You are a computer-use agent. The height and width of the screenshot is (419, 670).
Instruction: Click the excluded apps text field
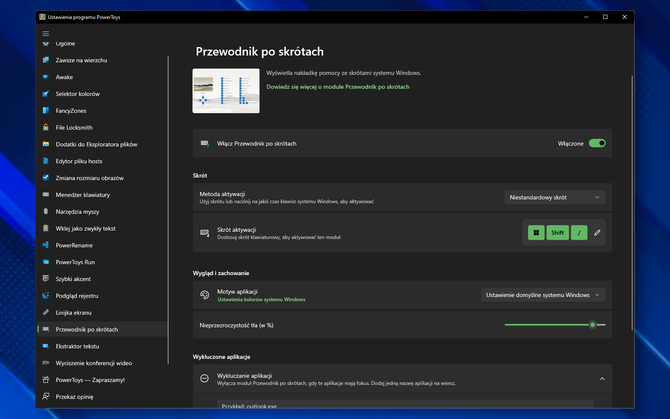coord(406,404)
